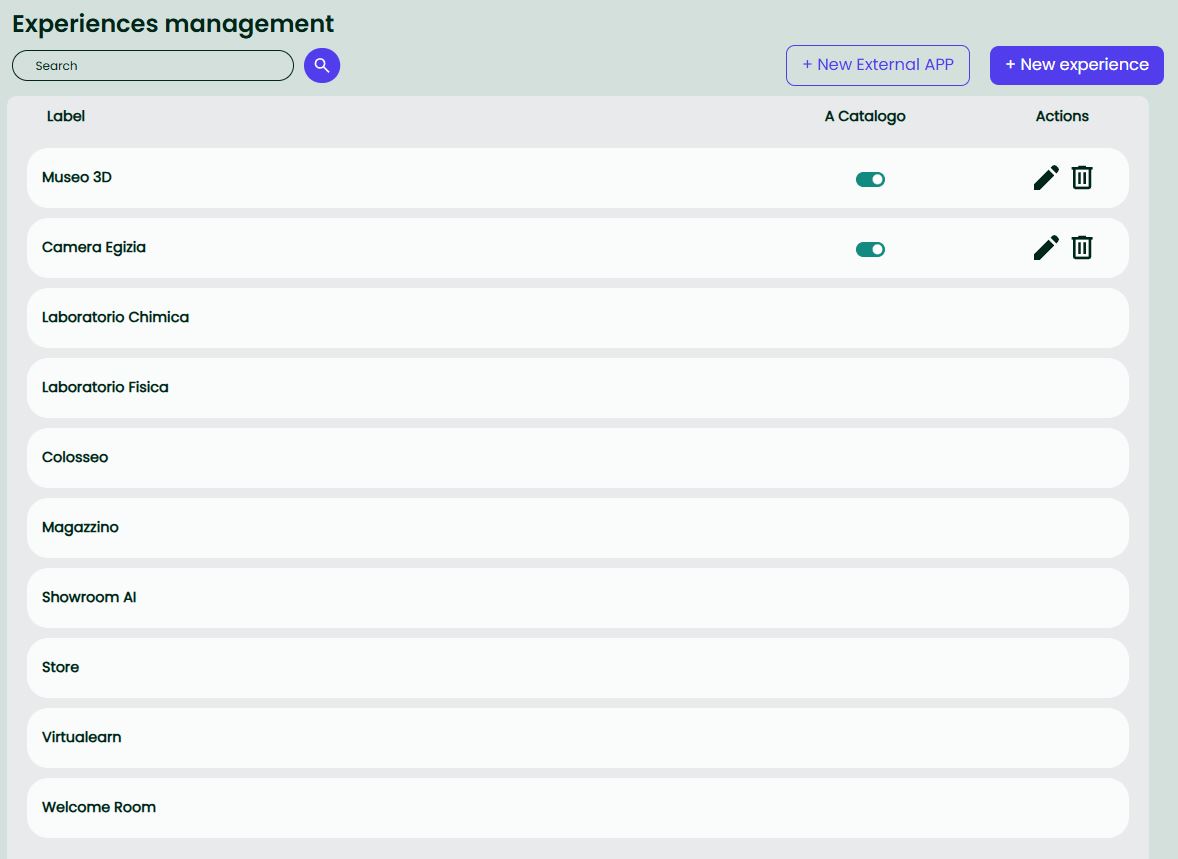
Task: Create a new experience
Action: click(x=1076, y=65)
